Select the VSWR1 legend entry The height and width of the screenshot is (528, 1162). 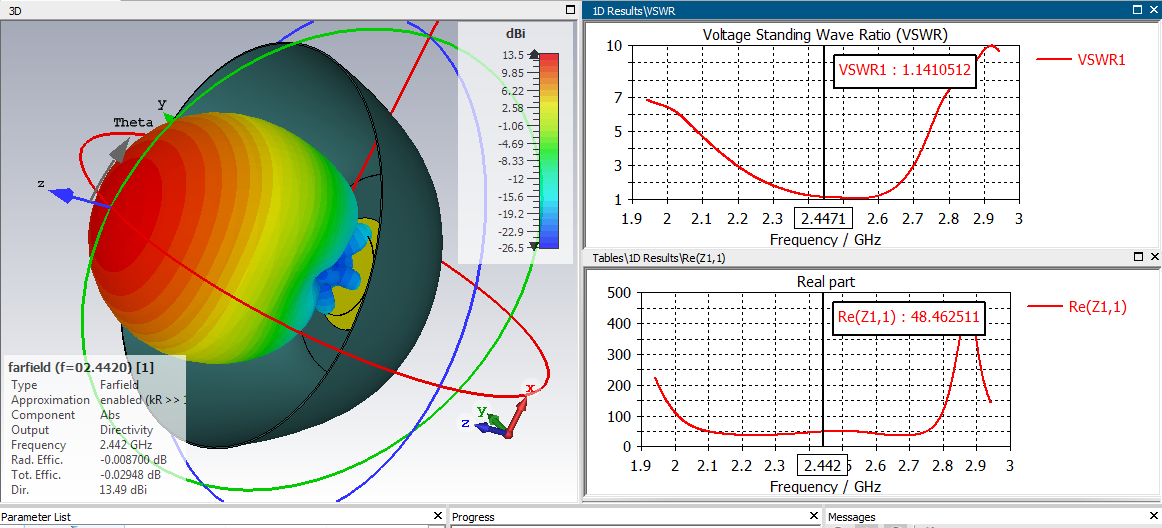coord(1080,60)
